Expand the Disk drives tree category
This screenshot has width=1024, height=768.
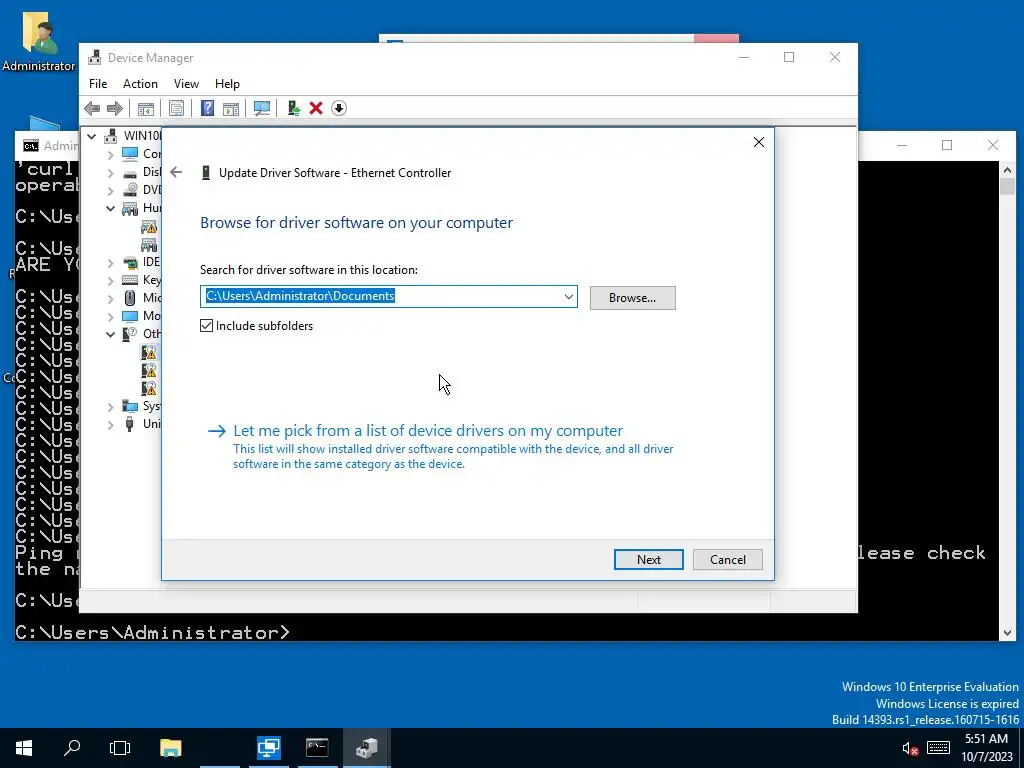(110, 173)
